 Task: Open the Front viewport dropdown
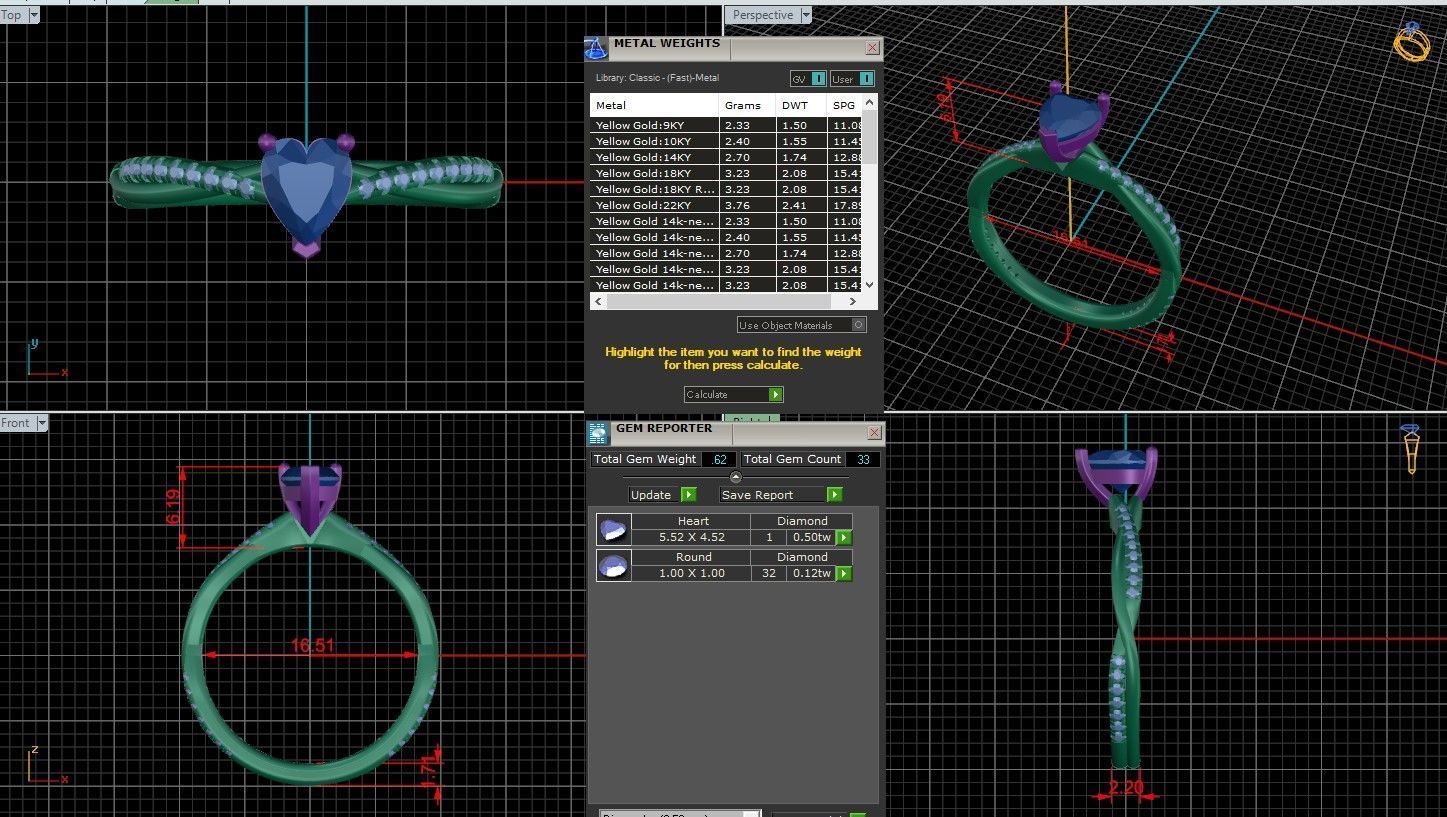click(42, 423)
